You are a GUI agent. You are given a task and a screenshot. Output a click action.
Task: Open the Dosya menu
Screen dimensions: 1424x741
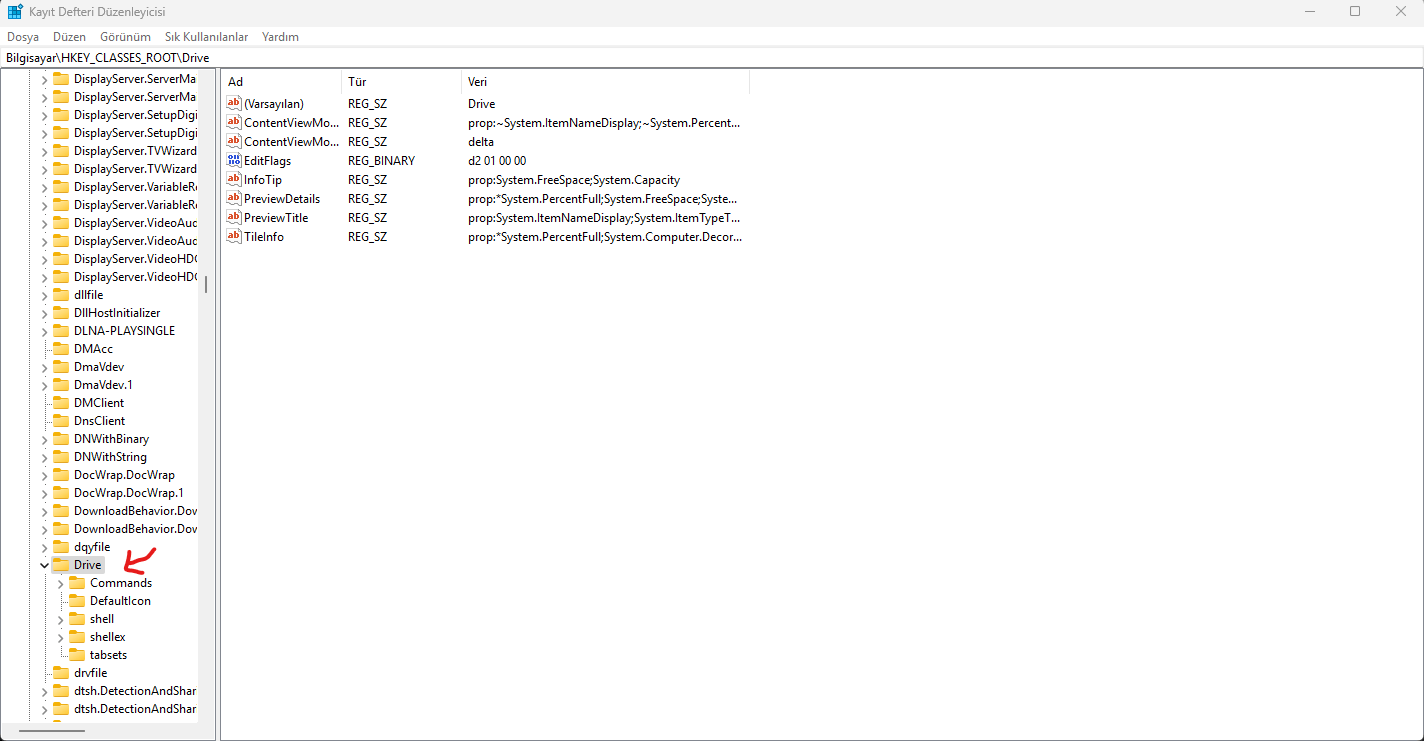[22, 37]
